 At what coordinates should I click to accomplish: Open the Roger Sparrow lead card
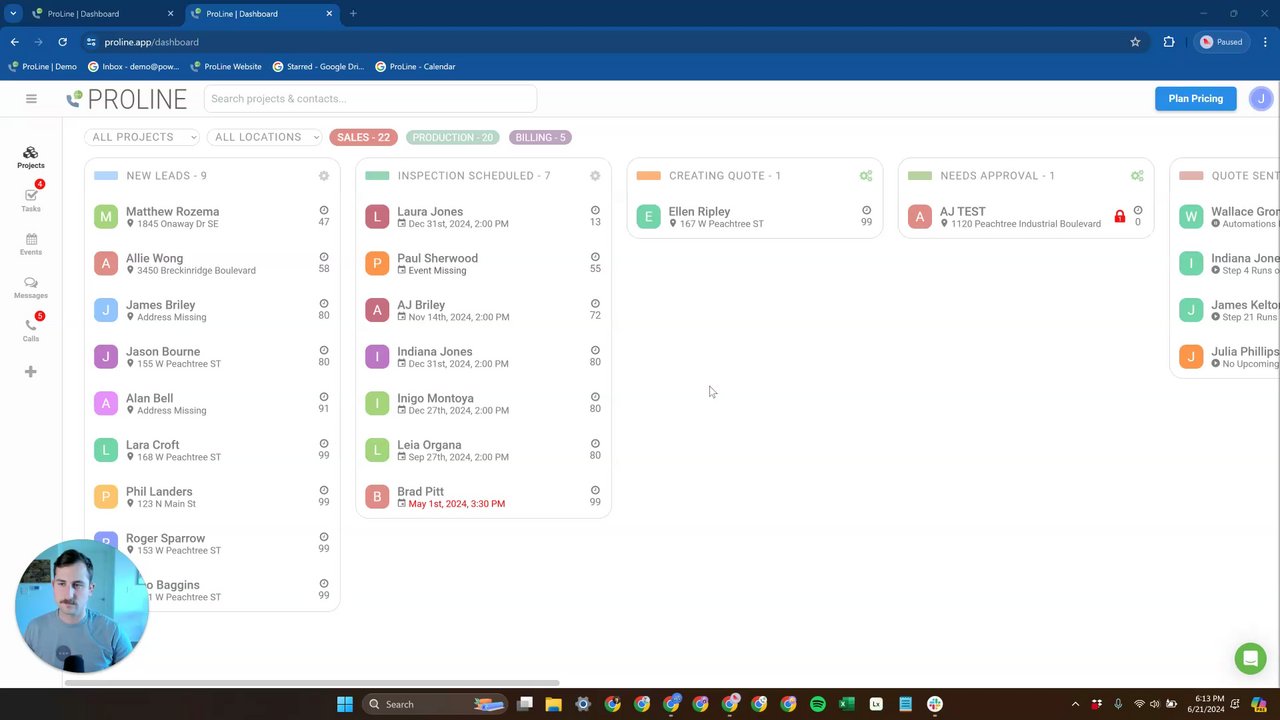coord(212,543)
